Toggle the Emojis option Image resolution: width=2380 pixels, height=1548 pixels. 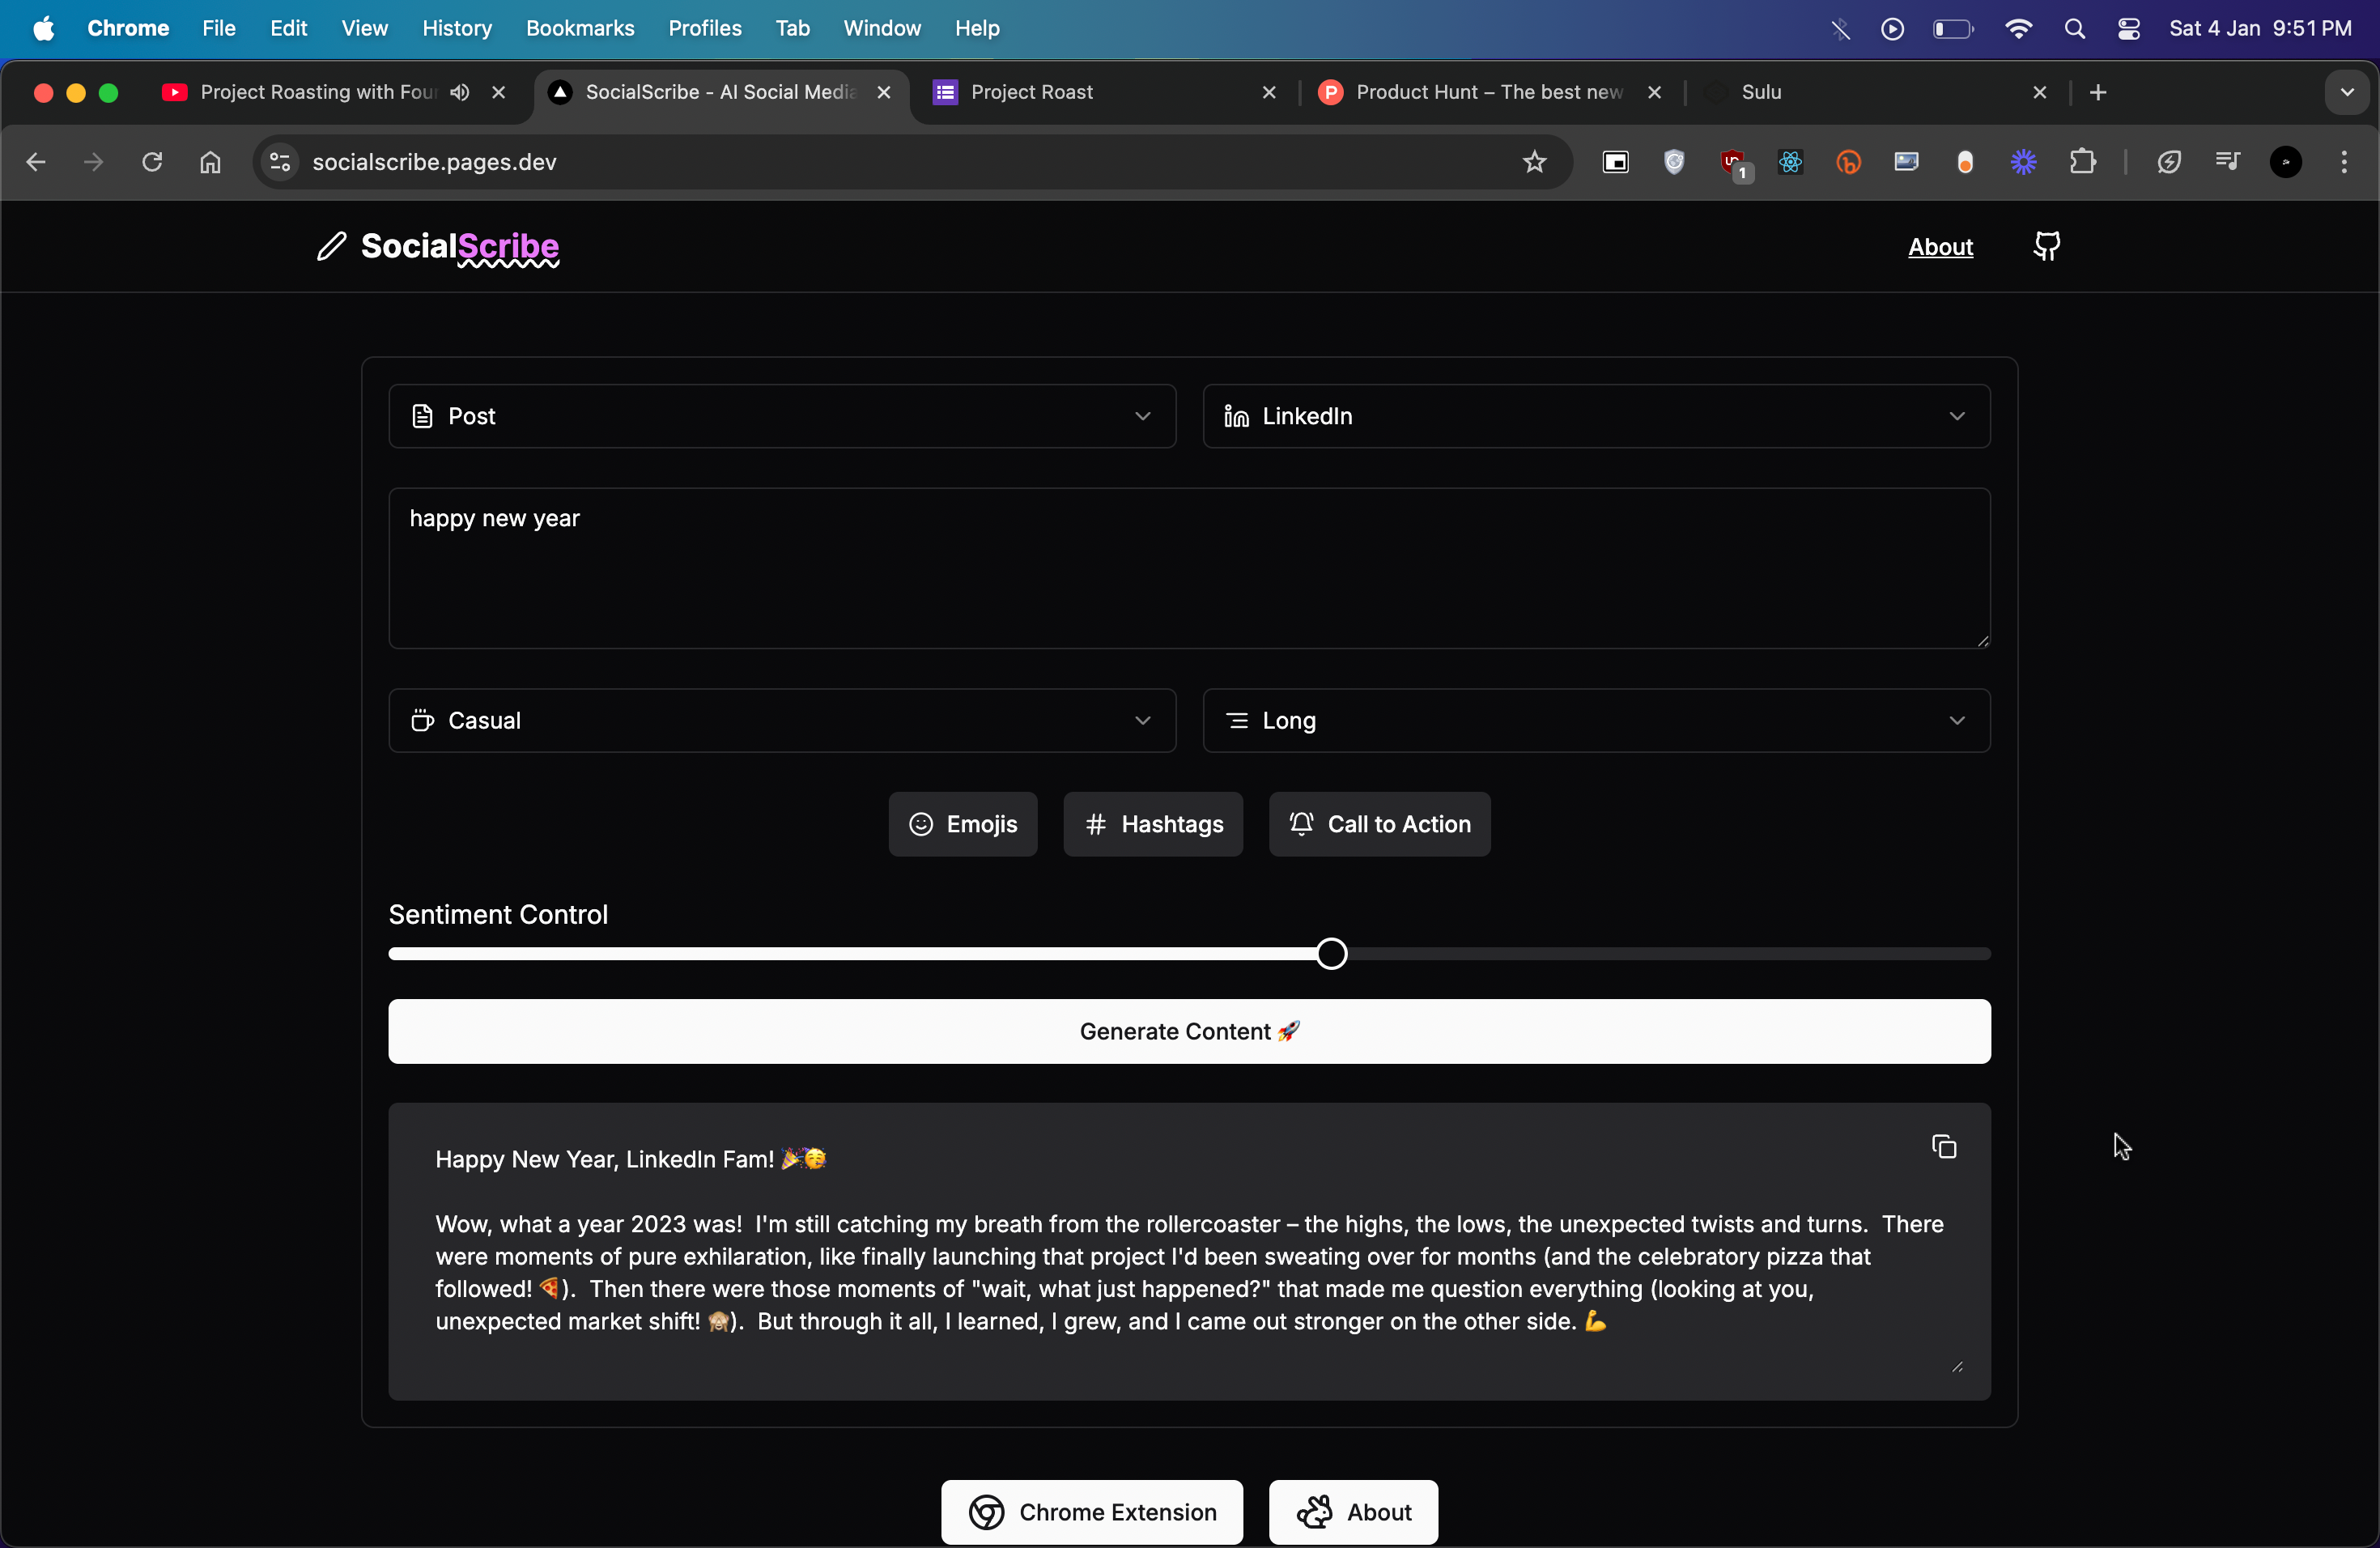962,824
